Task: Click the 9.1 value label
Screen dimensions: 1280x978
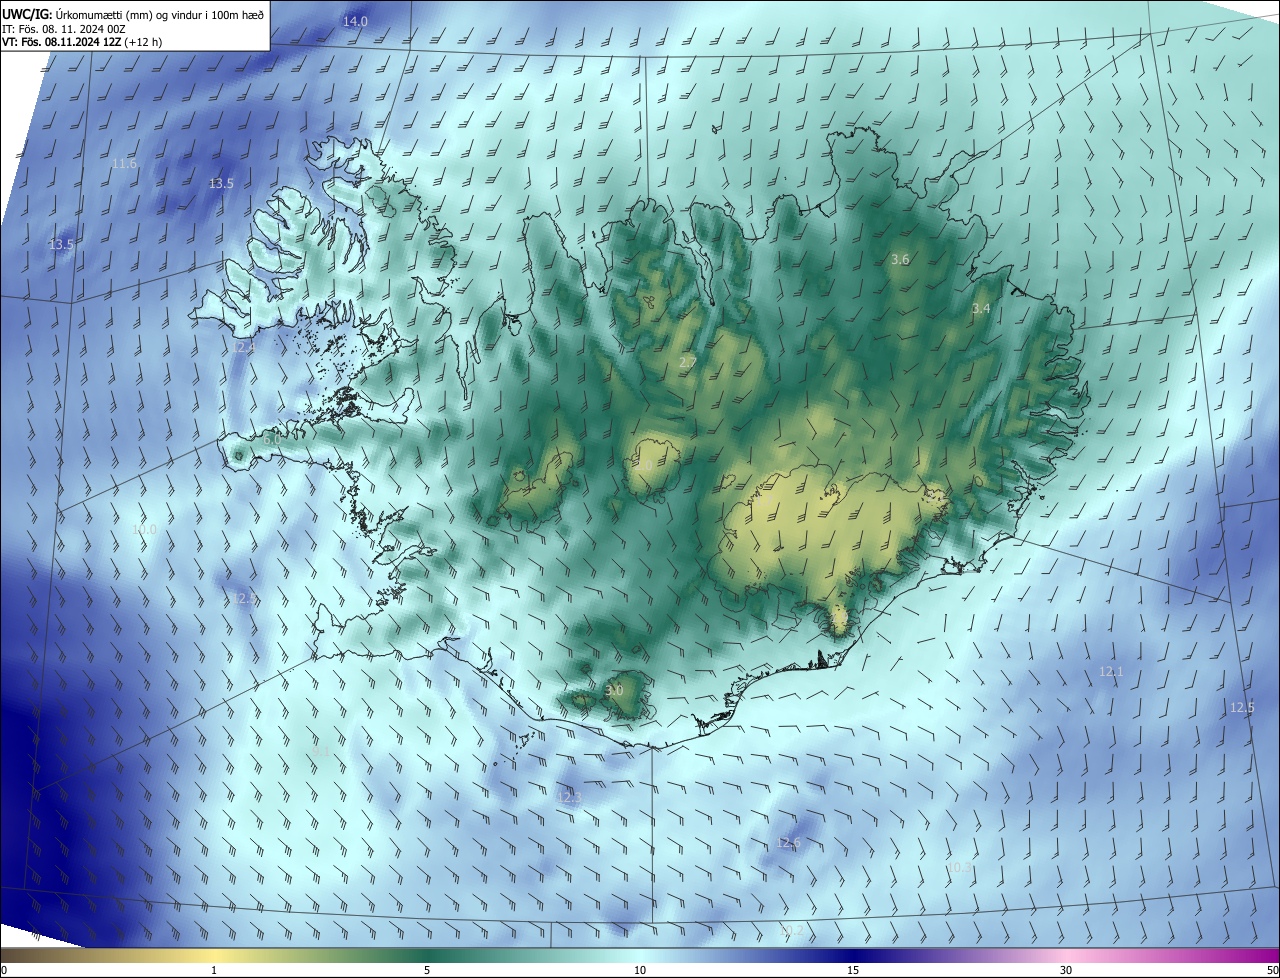Action: pos(320,750)
